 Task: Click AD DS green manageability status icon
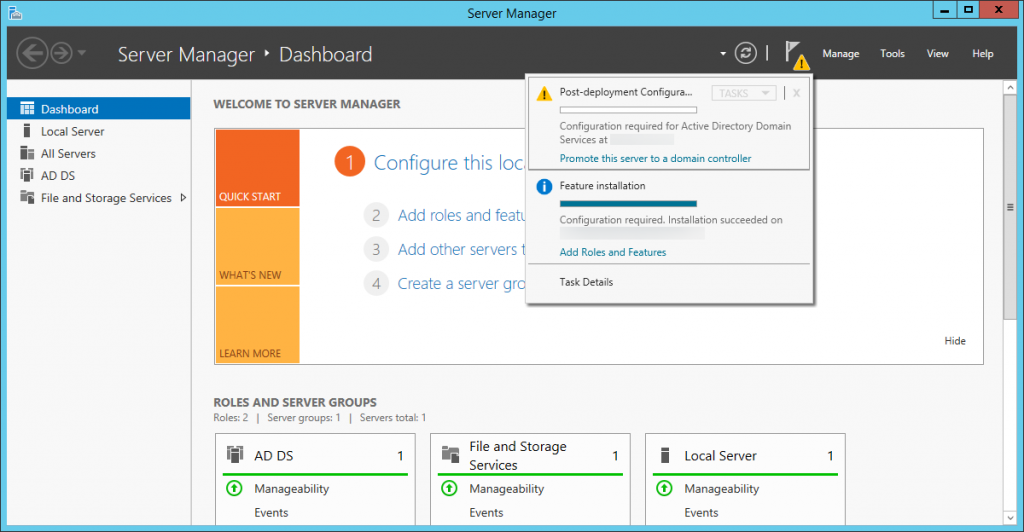pyautogui.click(x=234, y=488)
